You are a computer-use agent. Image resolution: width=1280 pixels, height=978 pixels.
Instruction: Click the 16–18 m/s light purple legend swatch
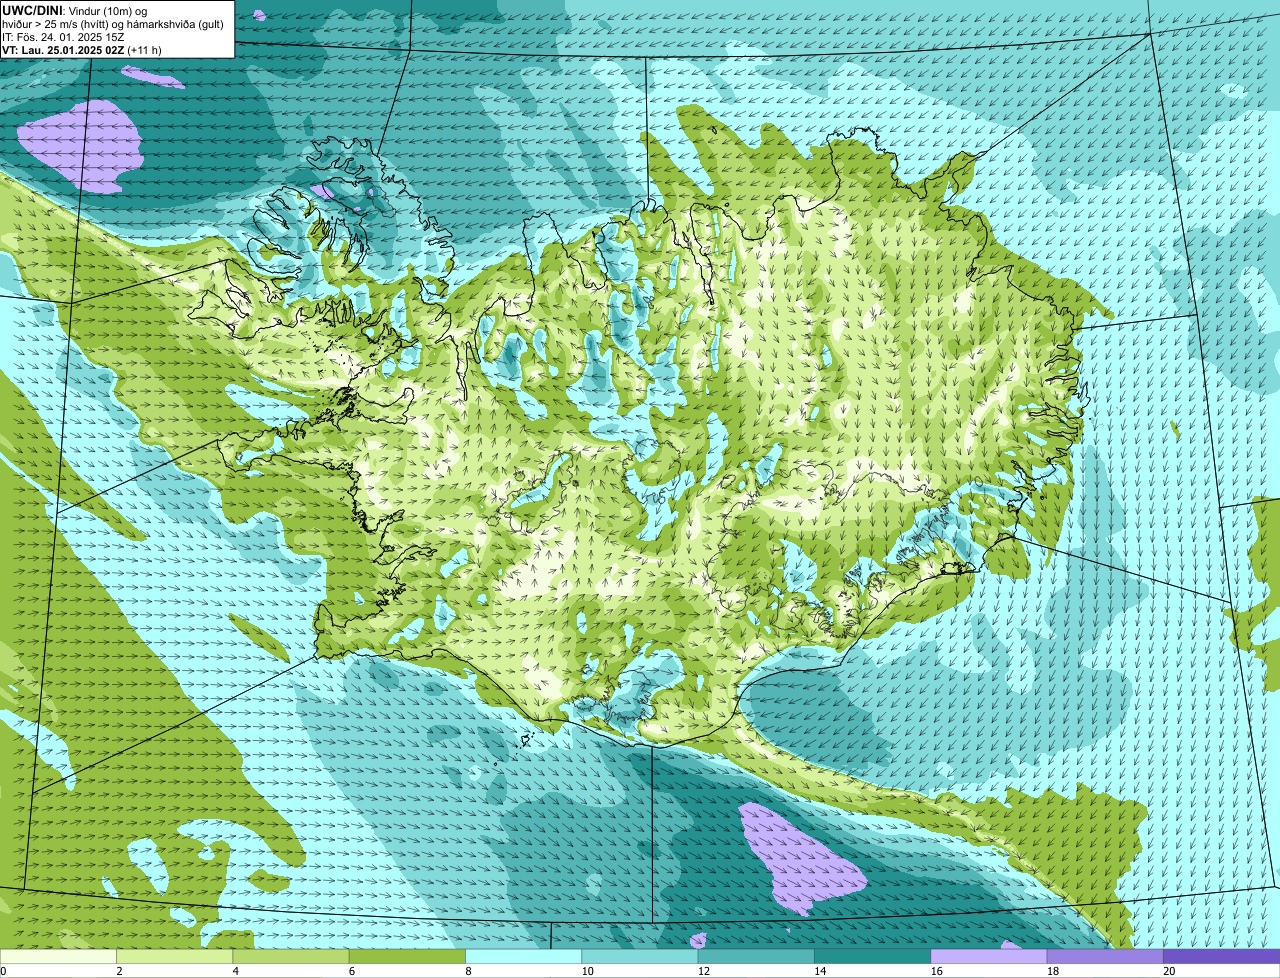tap(989, 957)
